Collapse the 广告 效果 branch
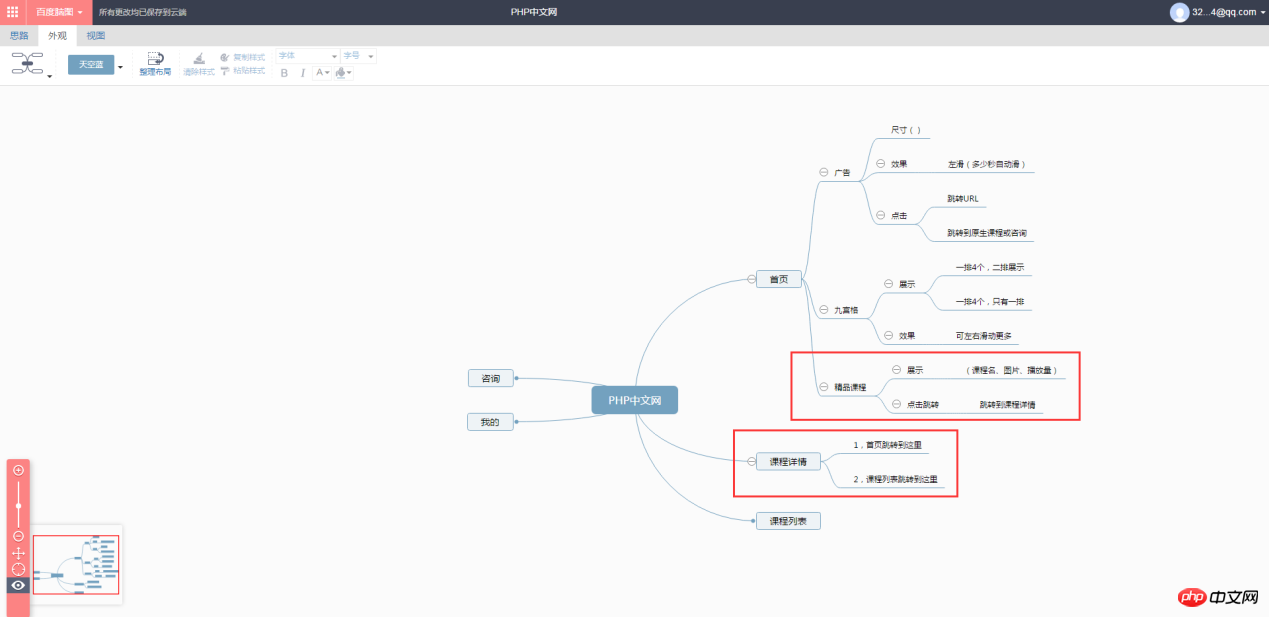Viewport: 1269px width, 617px height. [x=880, y=163]
